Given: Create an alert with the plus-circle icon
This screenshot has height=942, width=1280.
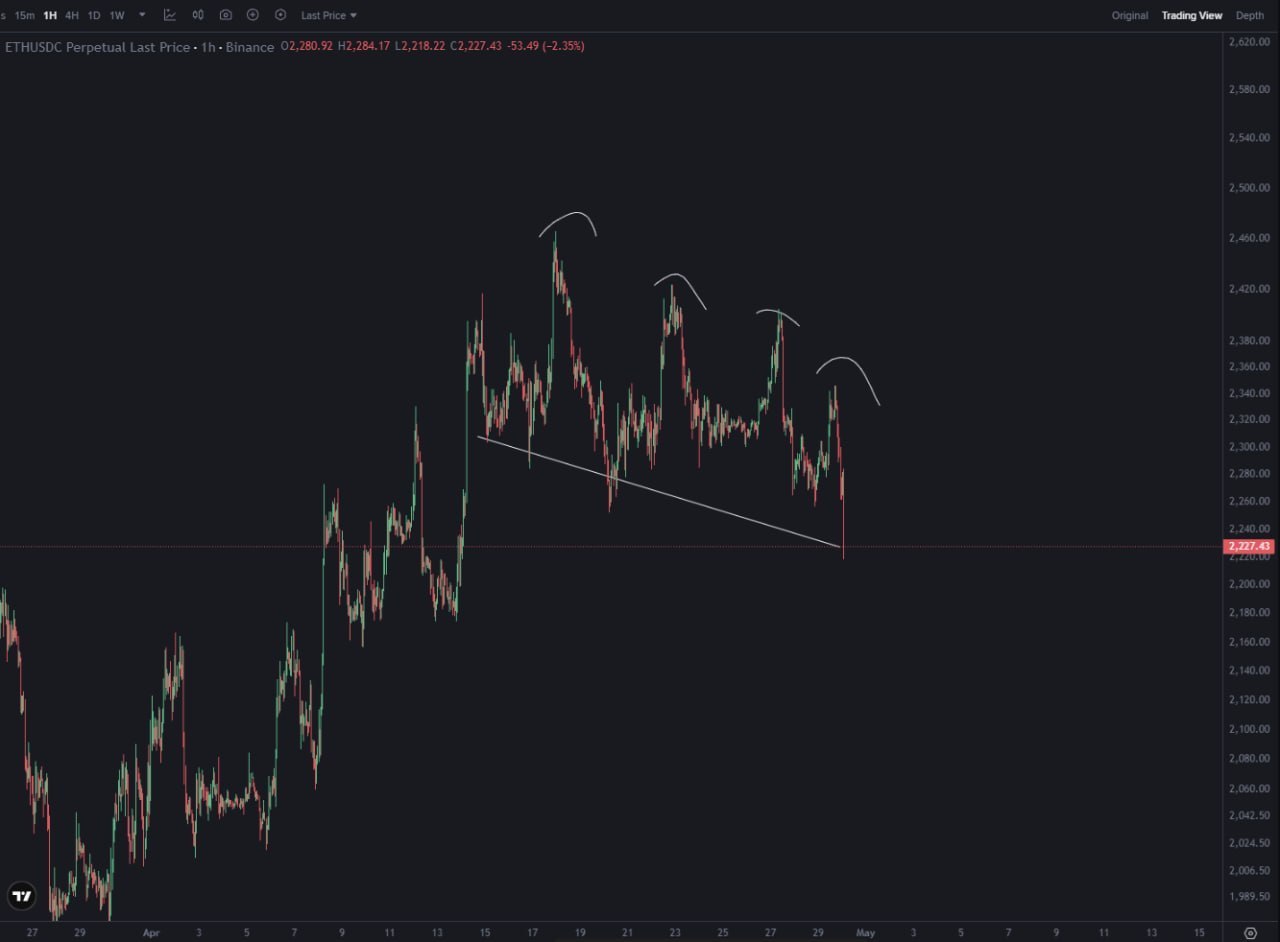Looking at the screenshot, I should 251,15.
